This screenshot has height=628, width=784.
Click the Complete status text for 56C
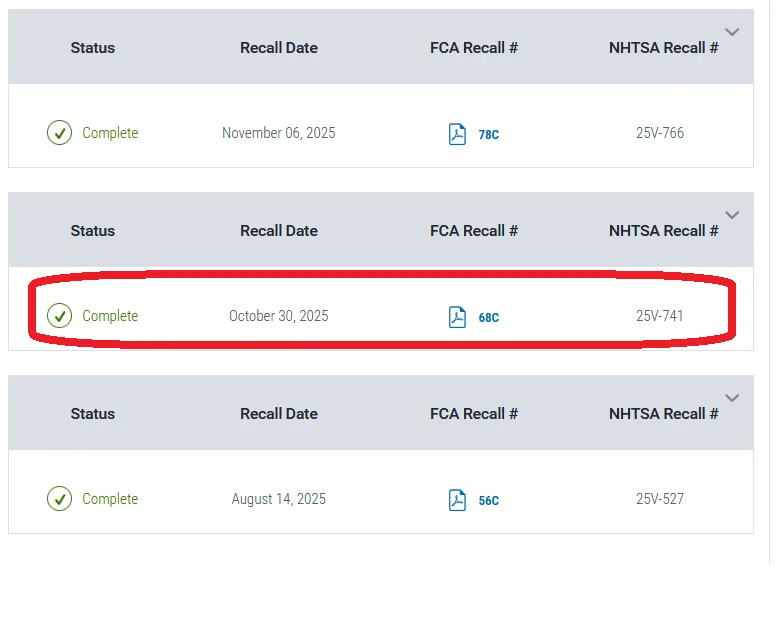coord(110,499)
